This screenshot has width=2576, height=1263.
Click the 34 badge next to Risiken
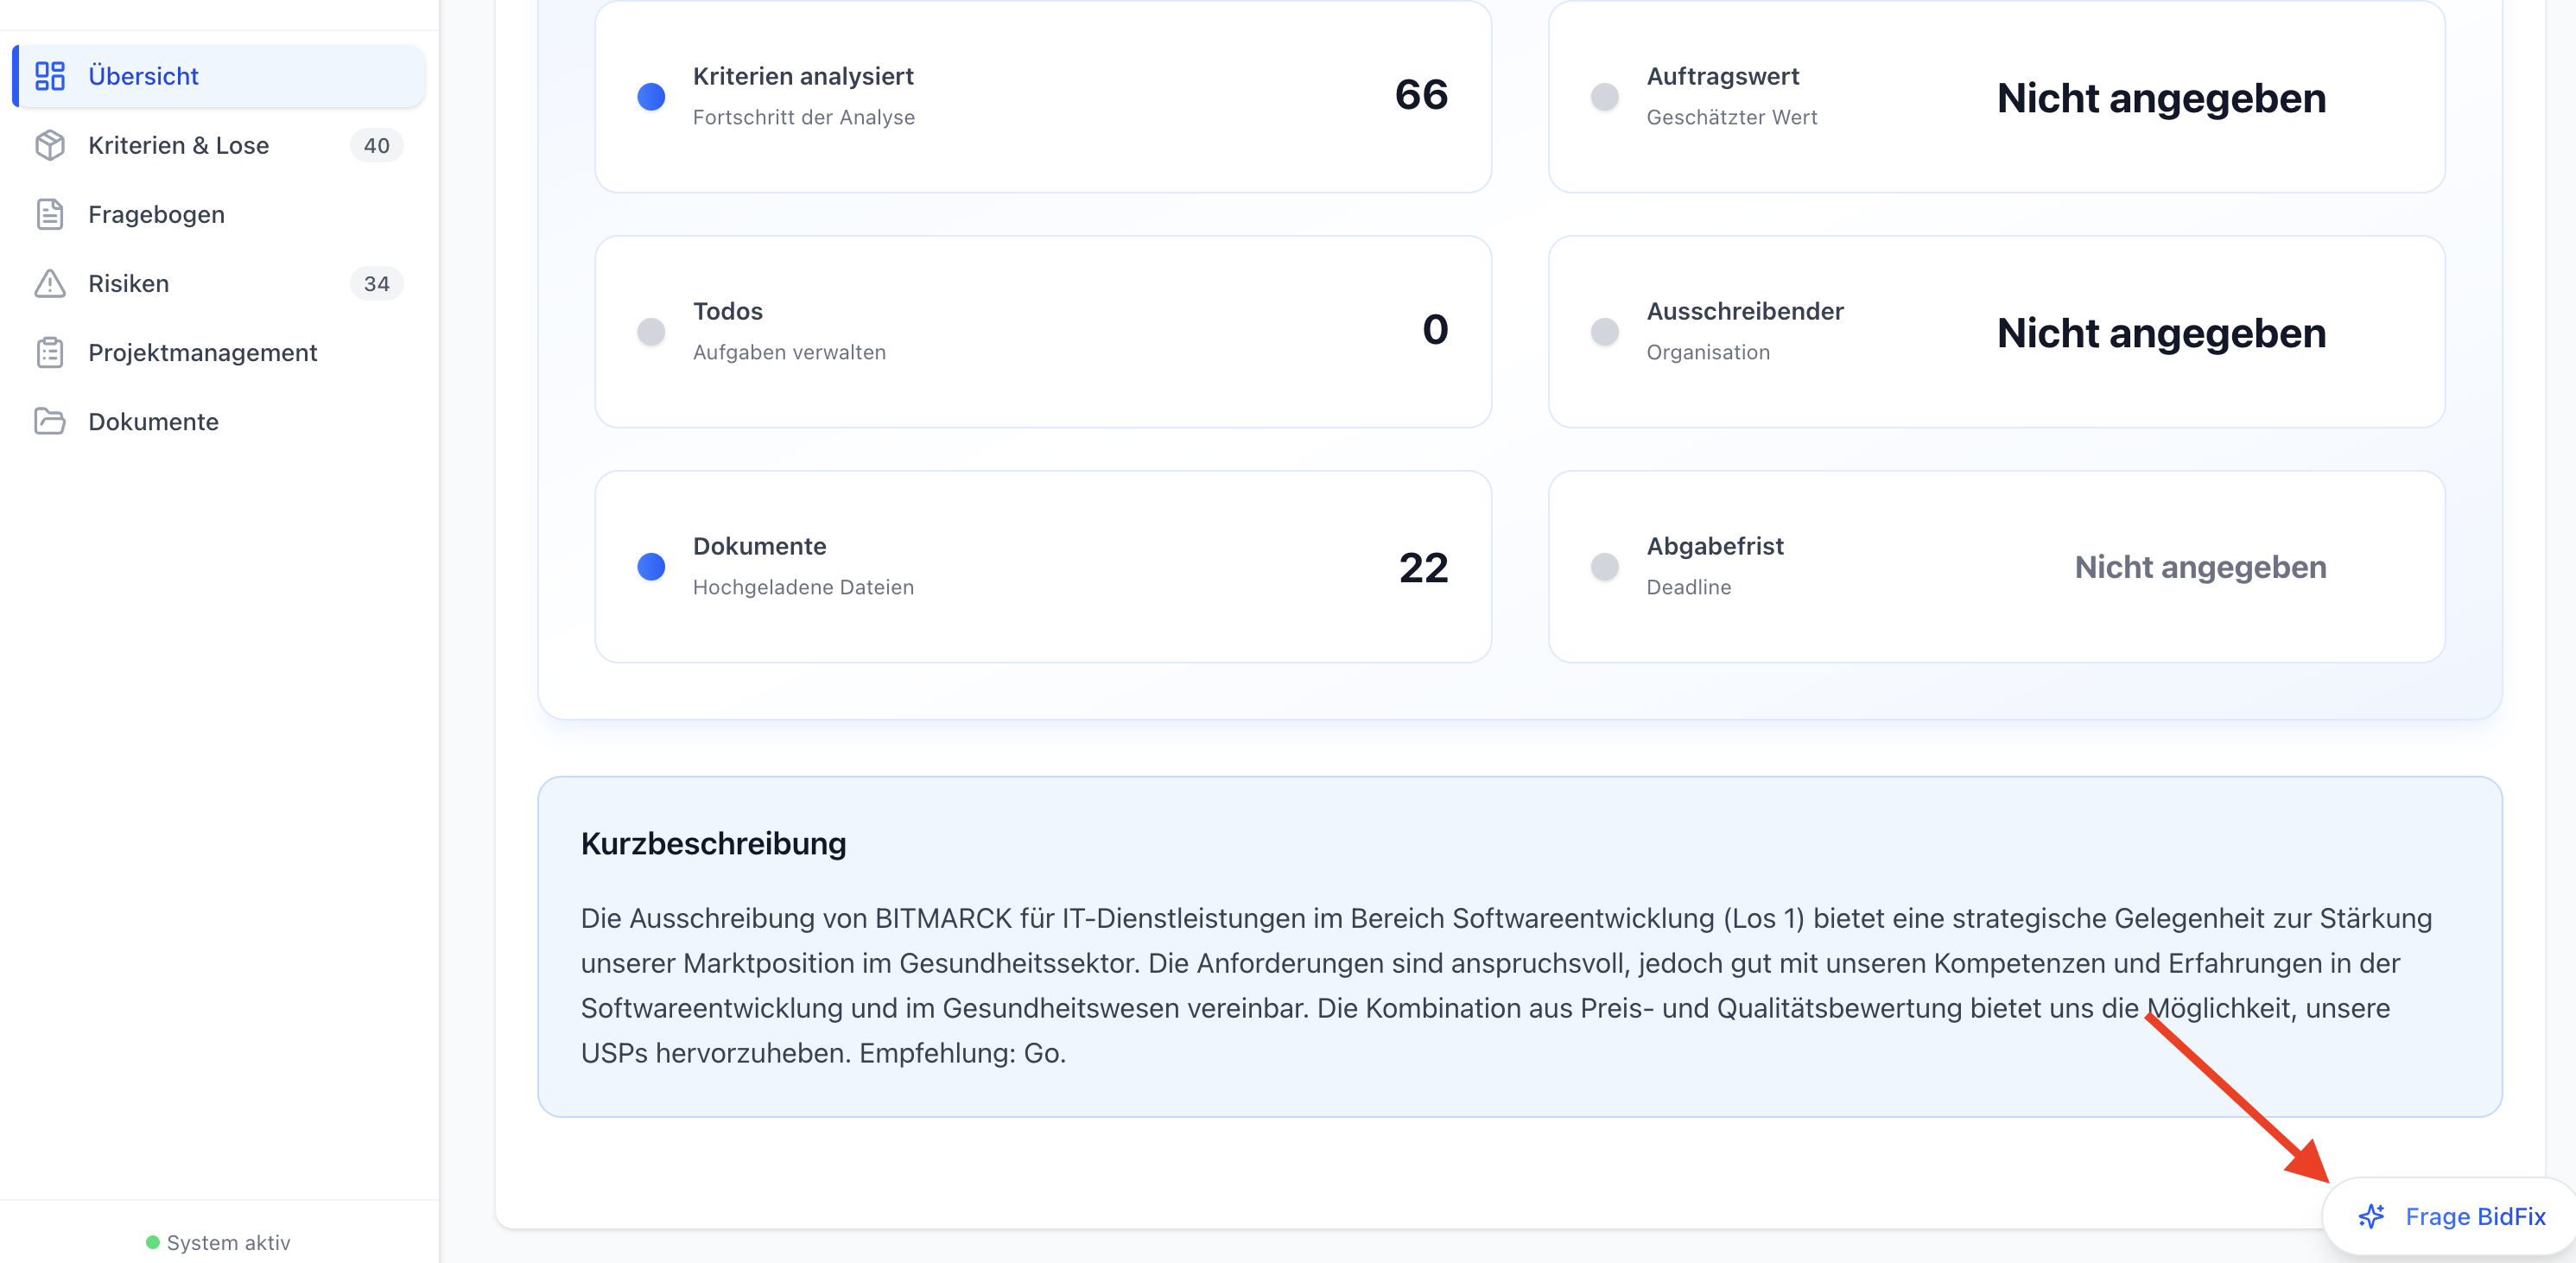[376, 283]
